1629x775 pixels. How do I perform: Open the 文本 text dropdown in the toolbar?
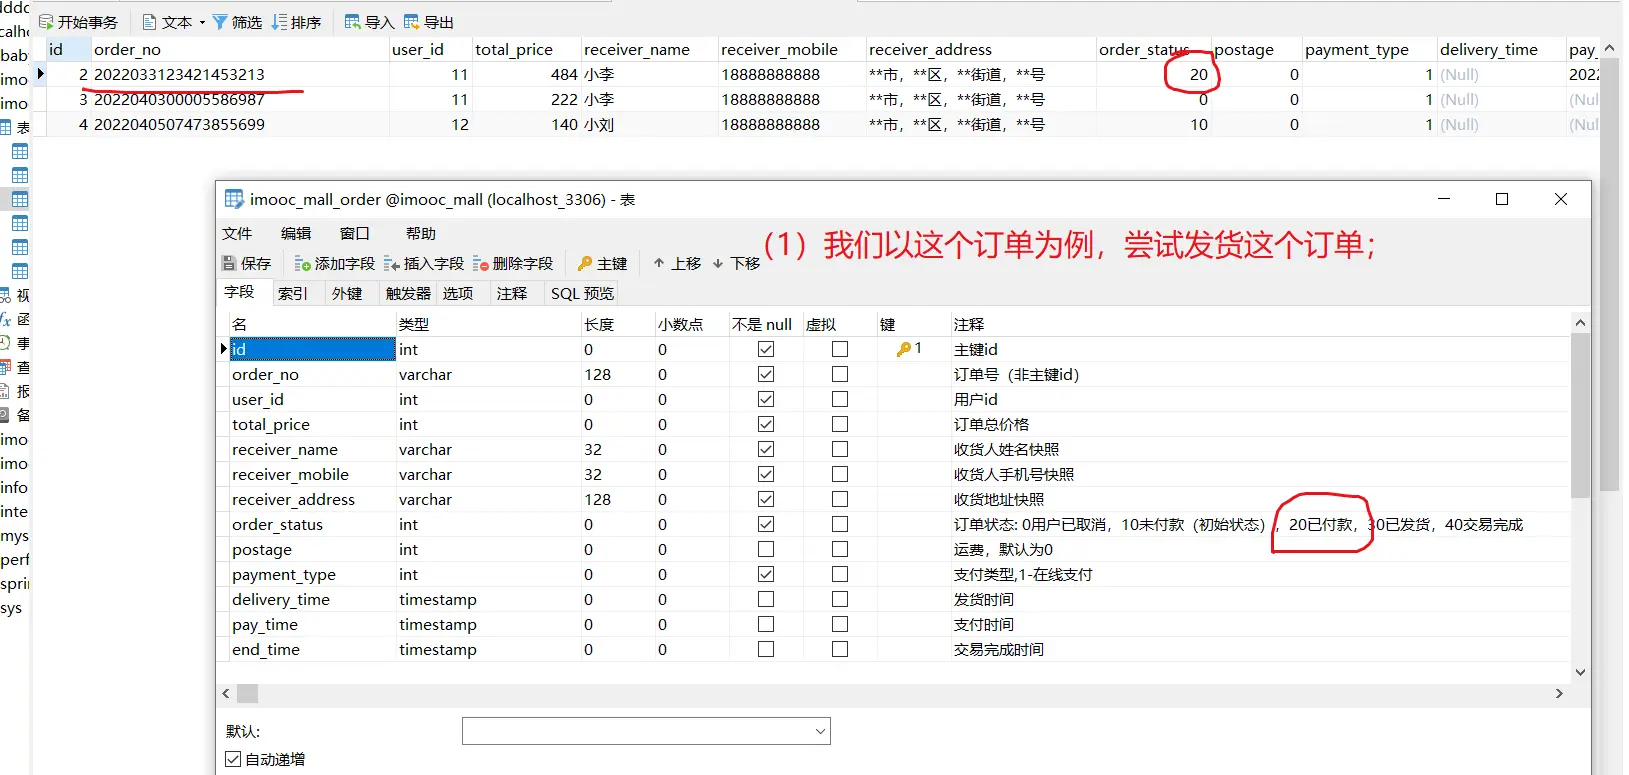click(x=174, y=22)
